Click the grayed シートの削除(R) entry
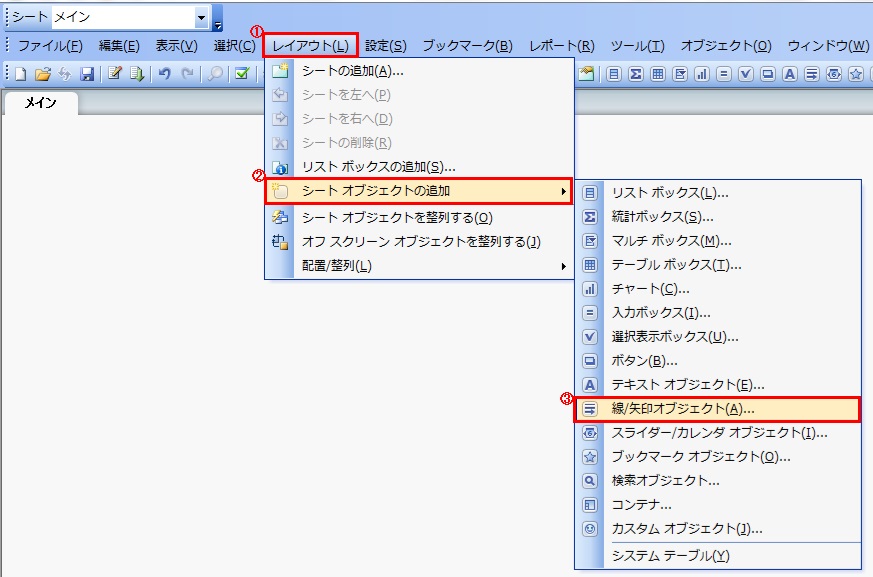Image resolution: width=873 pixels, height=577 pixels. point(419,143)
